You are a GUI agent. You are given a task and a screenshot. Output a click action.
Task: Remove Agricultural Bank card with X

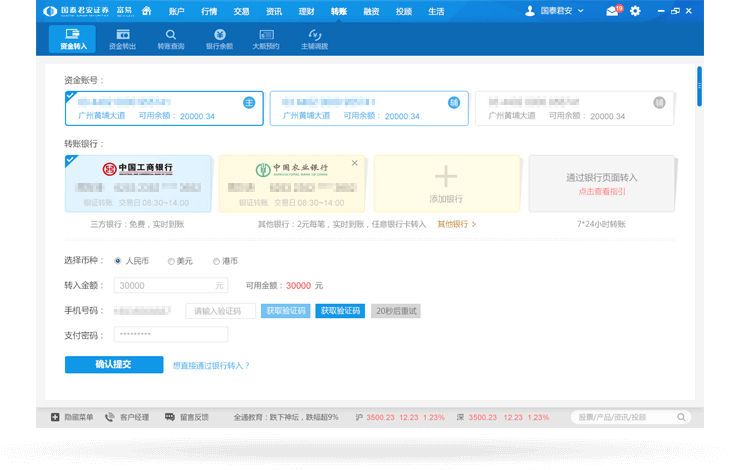355,163
